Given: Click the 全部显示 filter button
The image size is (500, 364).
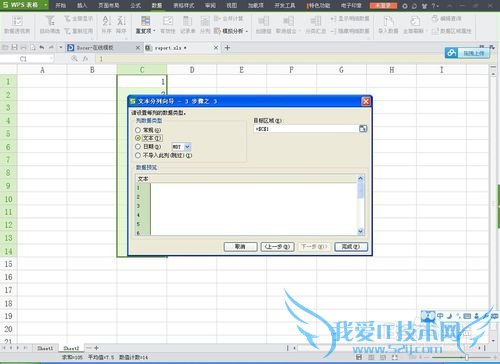Looking at the screenshot, I should click(79, 19).
